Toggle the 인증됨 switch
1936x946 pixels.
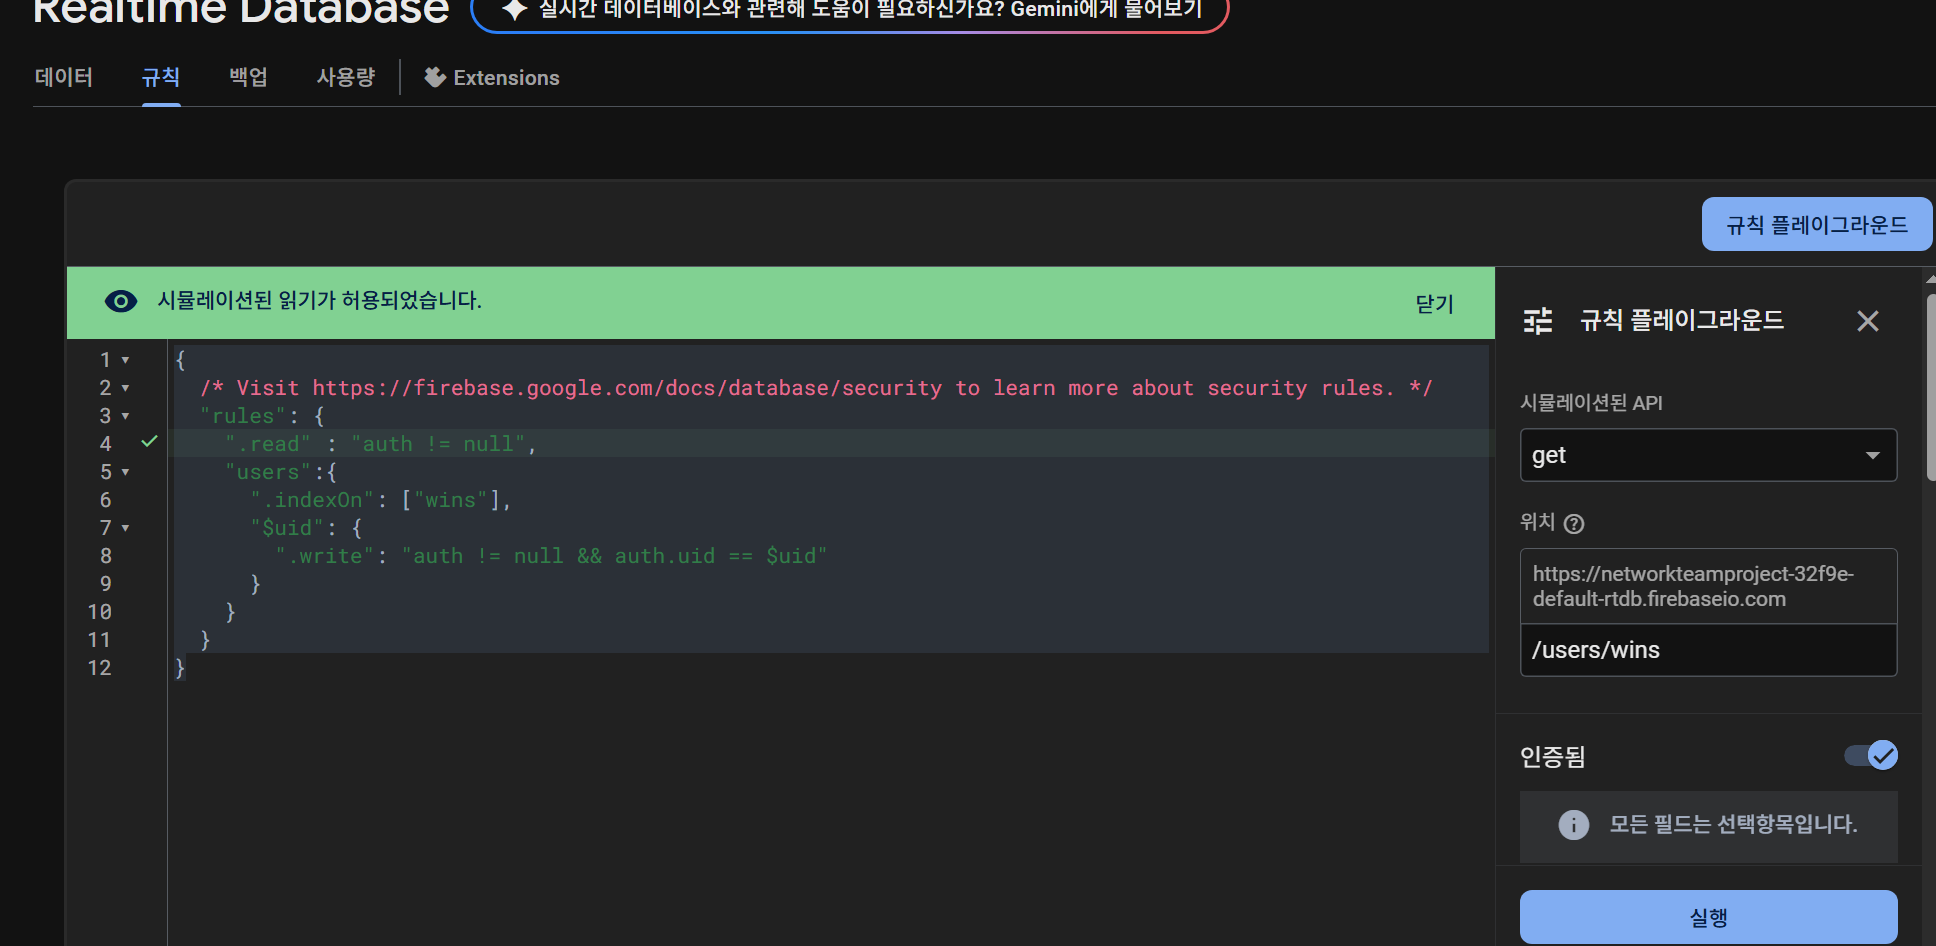pyautogui.click(x=1871, y=755)
